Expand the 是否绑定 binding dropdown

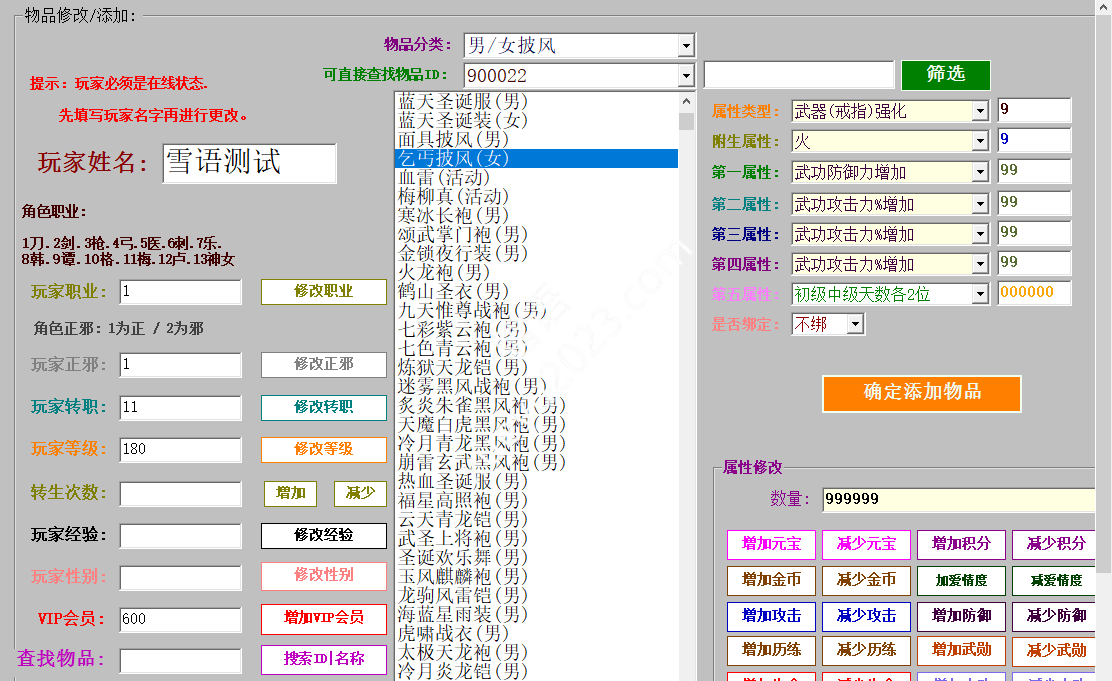(x=854, y=324)
